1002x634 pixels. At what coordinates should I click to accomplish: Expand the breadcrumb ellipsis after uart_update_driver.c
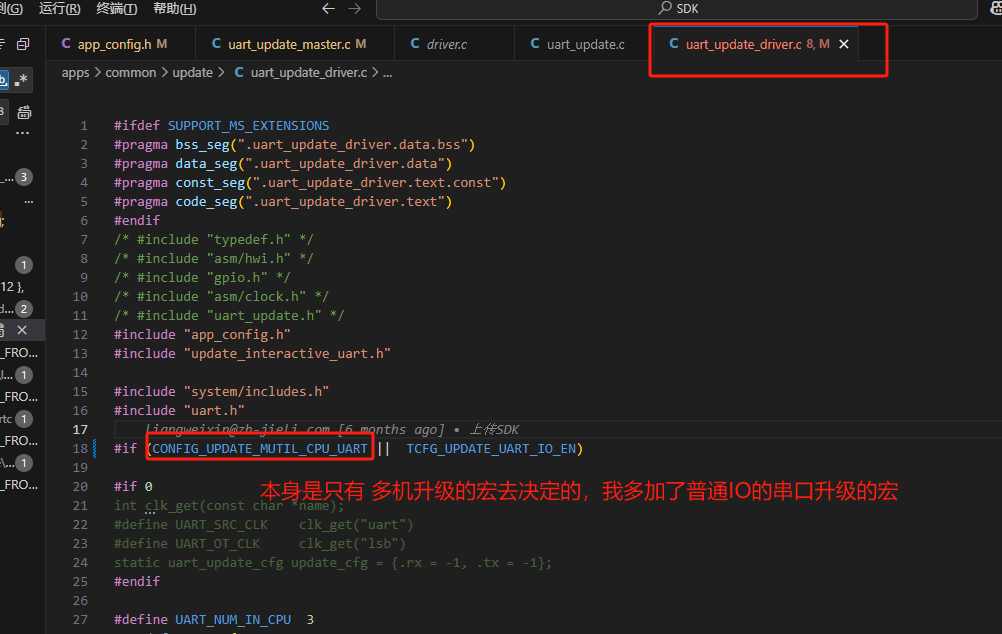point(387,72)
